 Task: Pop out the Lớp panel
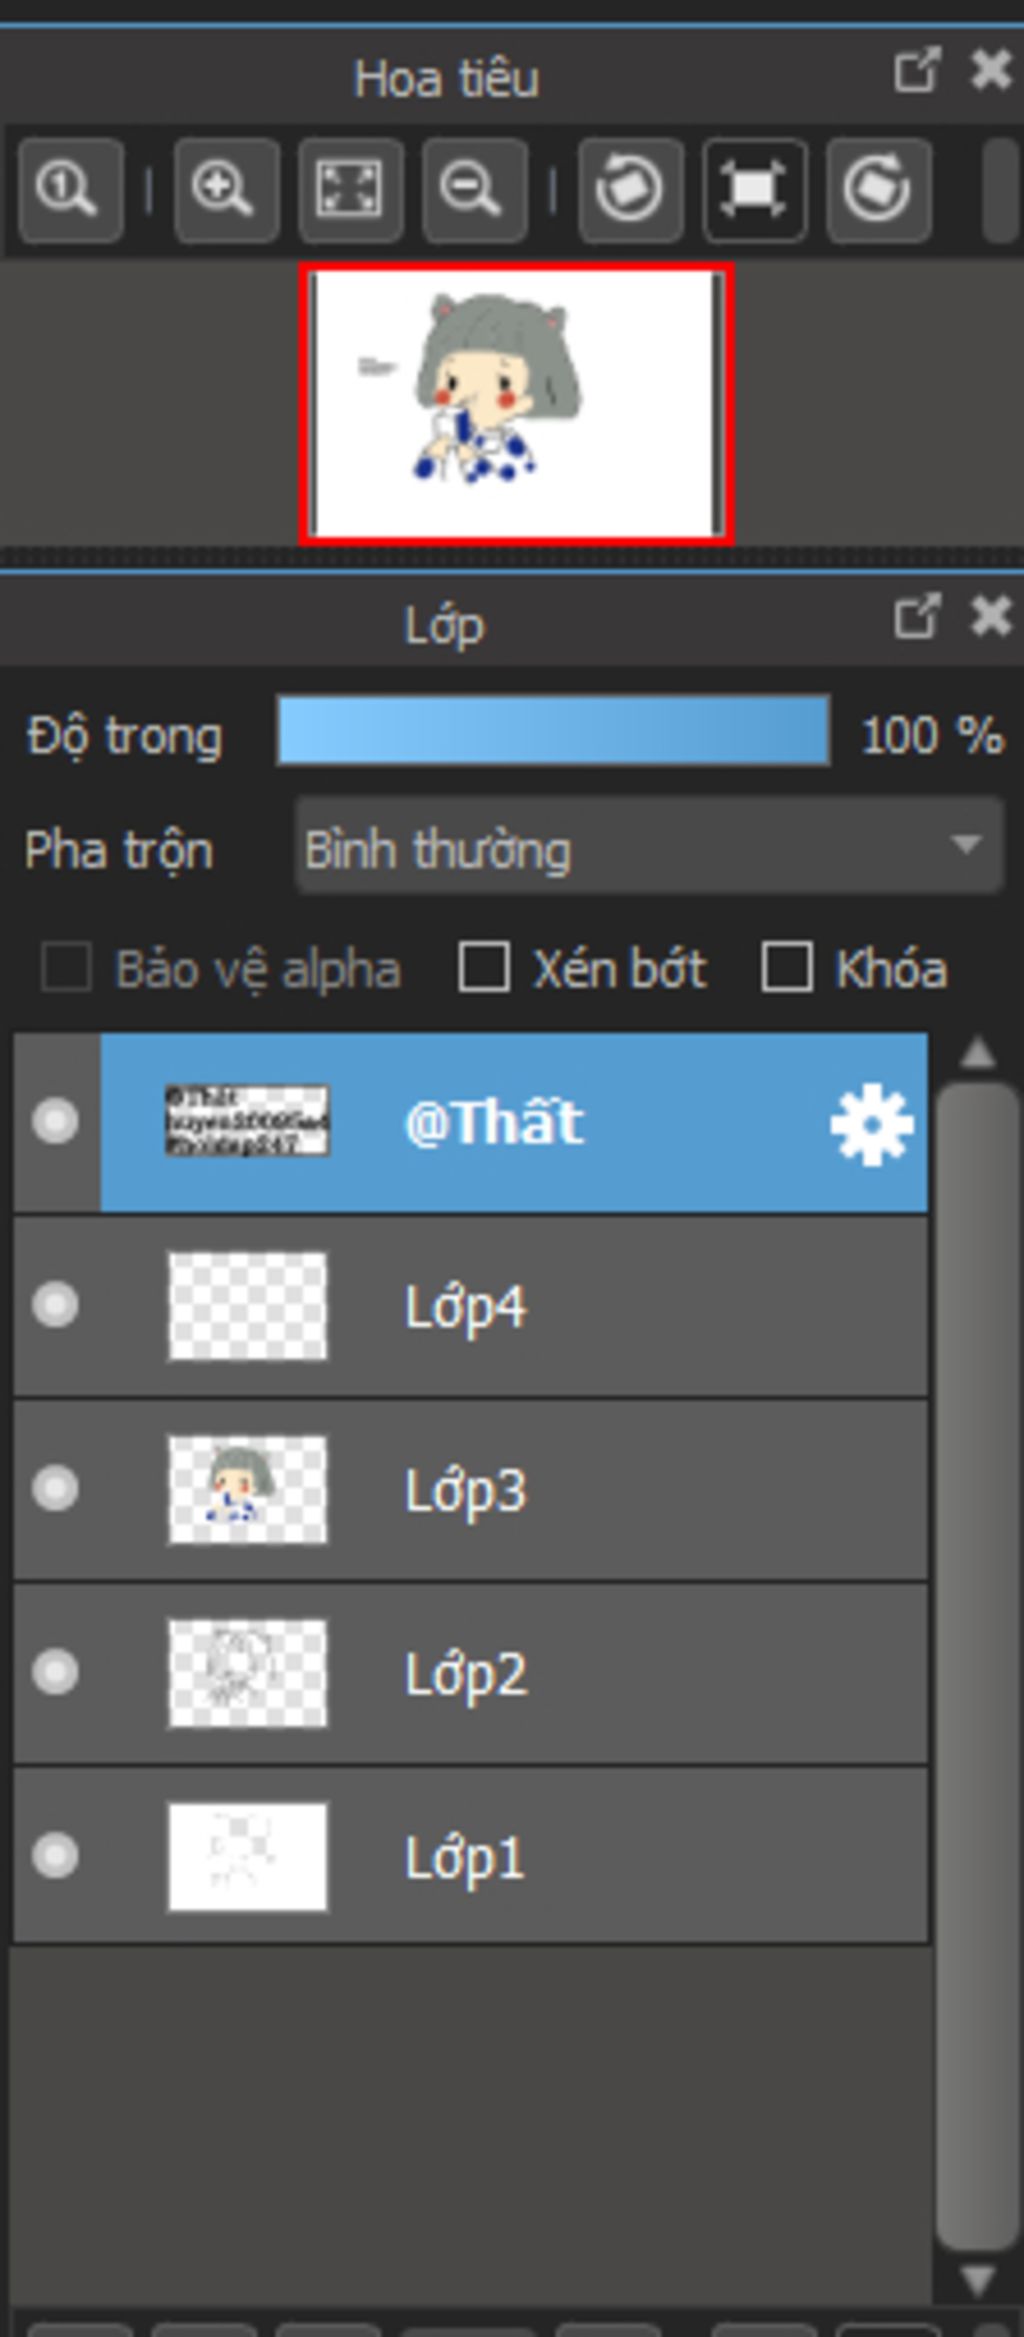[x=917, y=616]
